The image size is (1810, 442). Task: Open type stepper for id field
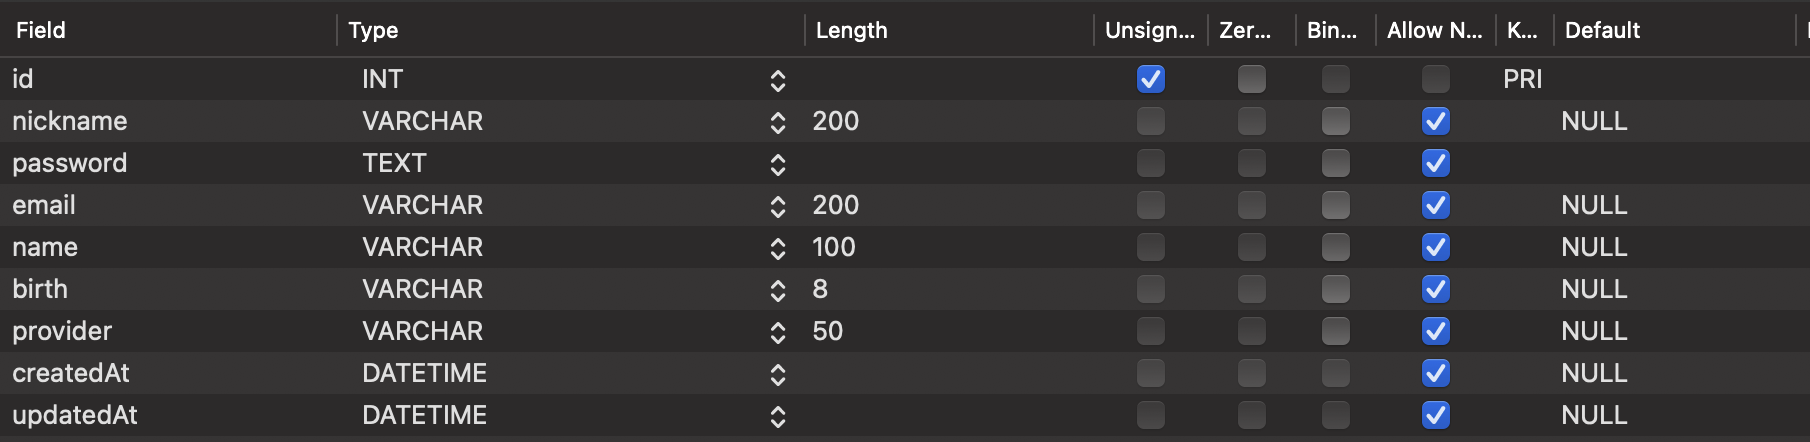pos(778,80)
